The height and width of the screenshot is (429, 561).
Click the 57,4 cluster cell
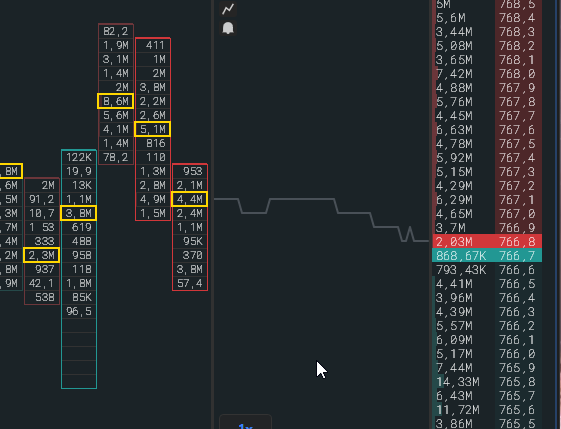click(x=190, y=283)
